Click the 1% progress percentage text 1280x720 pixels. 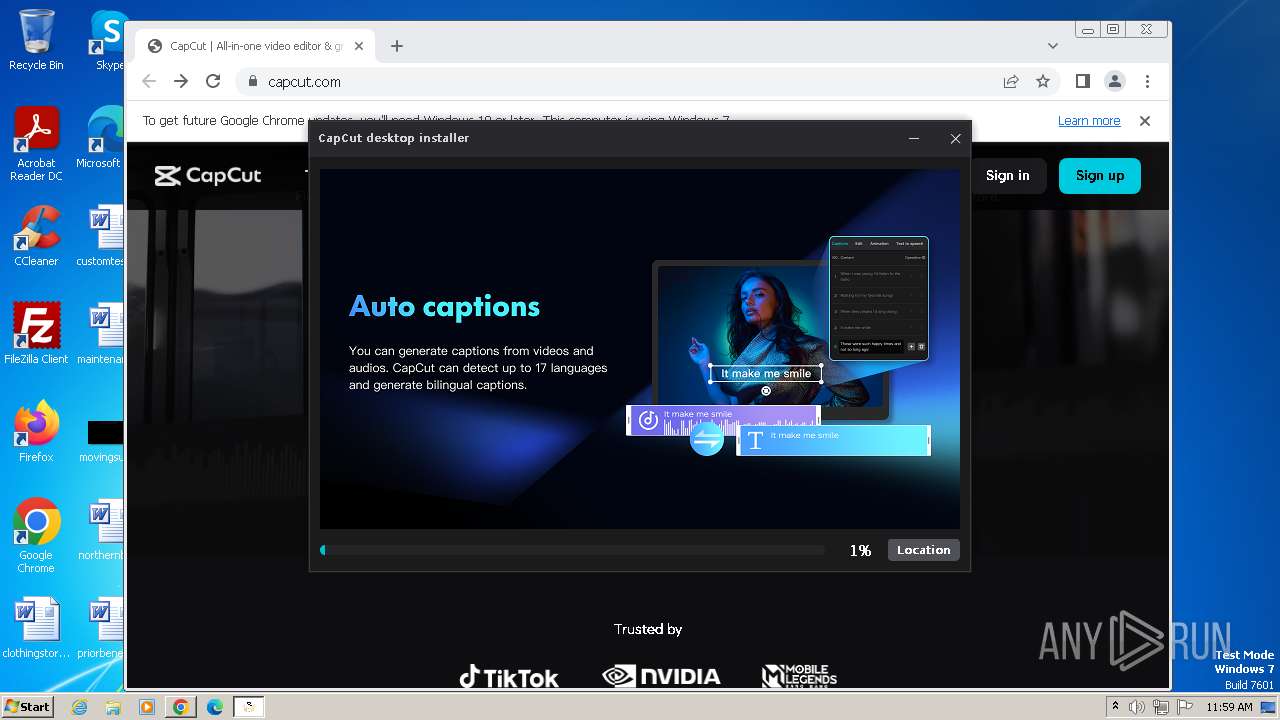pyautogui.click(x=860, y=550)
